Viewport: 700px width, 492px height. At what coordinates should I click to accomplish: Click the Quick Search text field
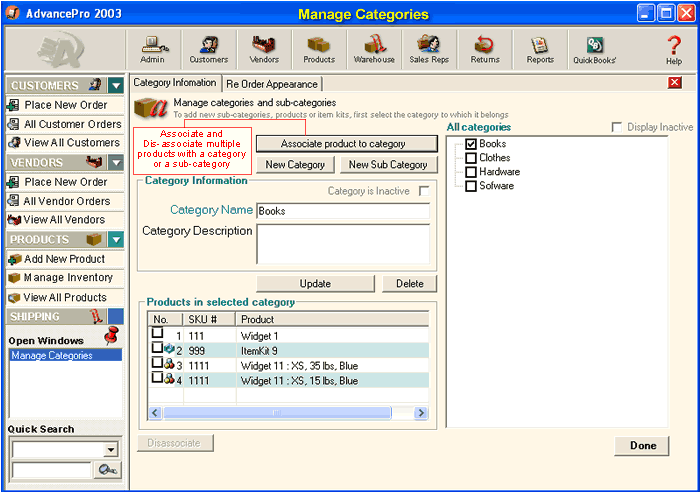(52, 470)
